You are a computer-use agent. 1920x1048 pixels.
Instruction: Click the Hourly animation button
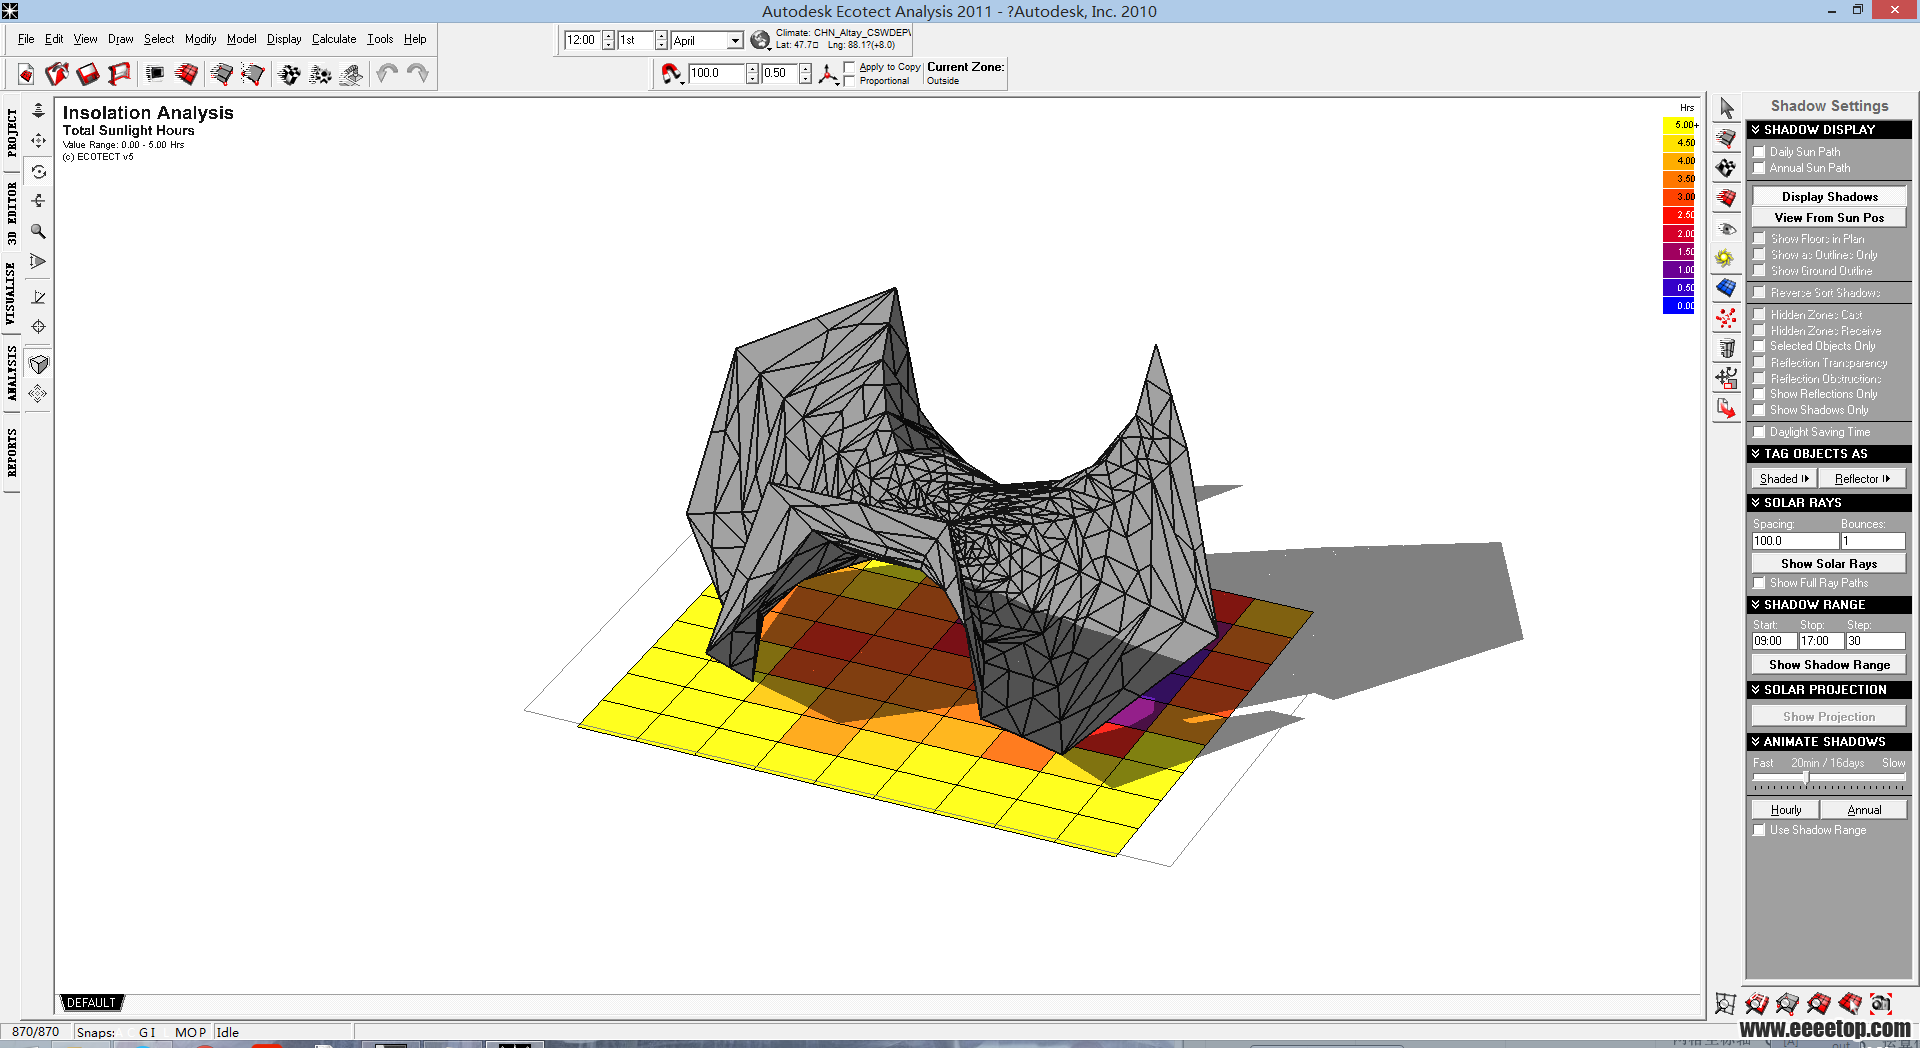click(x=1786, y=810)
